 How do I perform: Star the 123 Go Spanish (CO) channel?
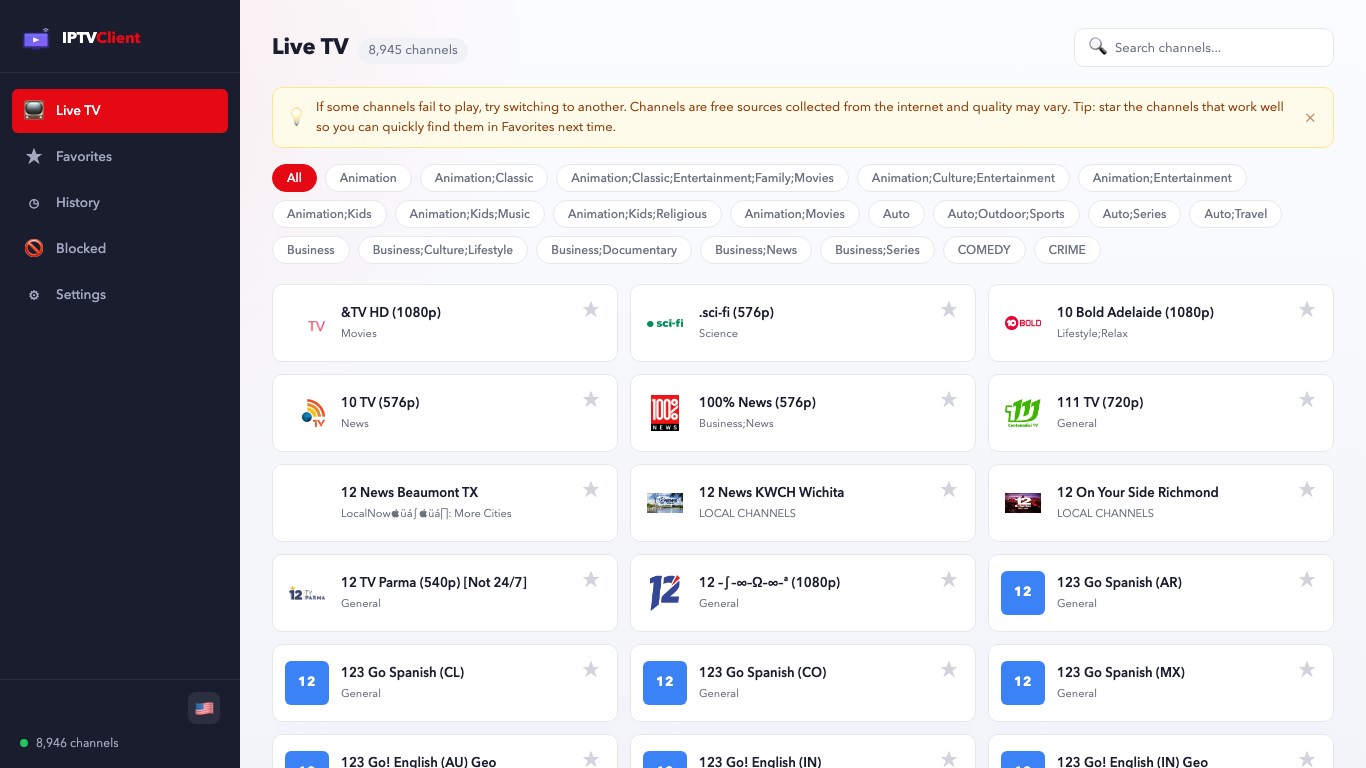[949, 670]
